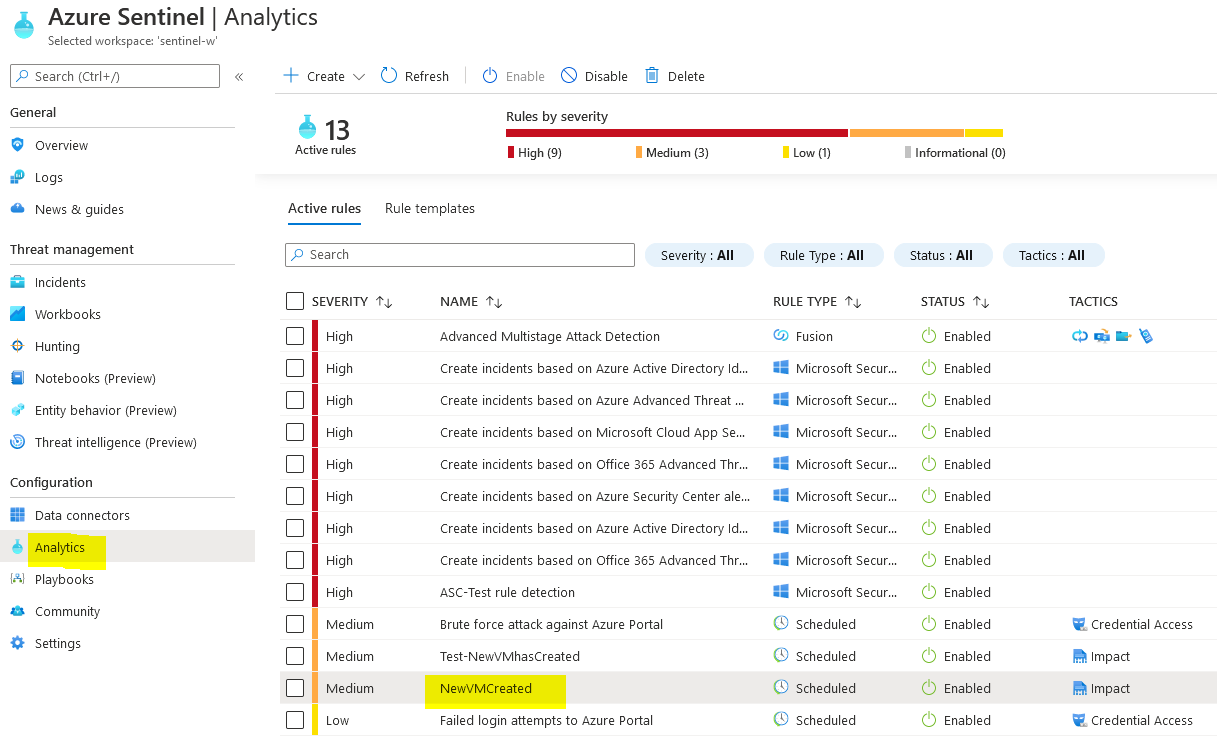Click the Overview shield icon in sidebar
1217x755 pixels.
17,145
